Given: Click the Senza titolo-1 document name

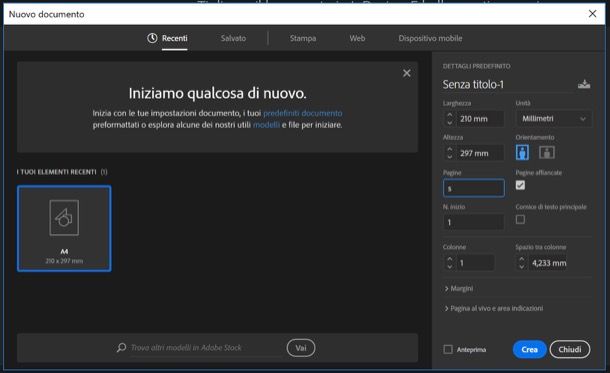Looking at the screenshot, I should pos(473,84).
